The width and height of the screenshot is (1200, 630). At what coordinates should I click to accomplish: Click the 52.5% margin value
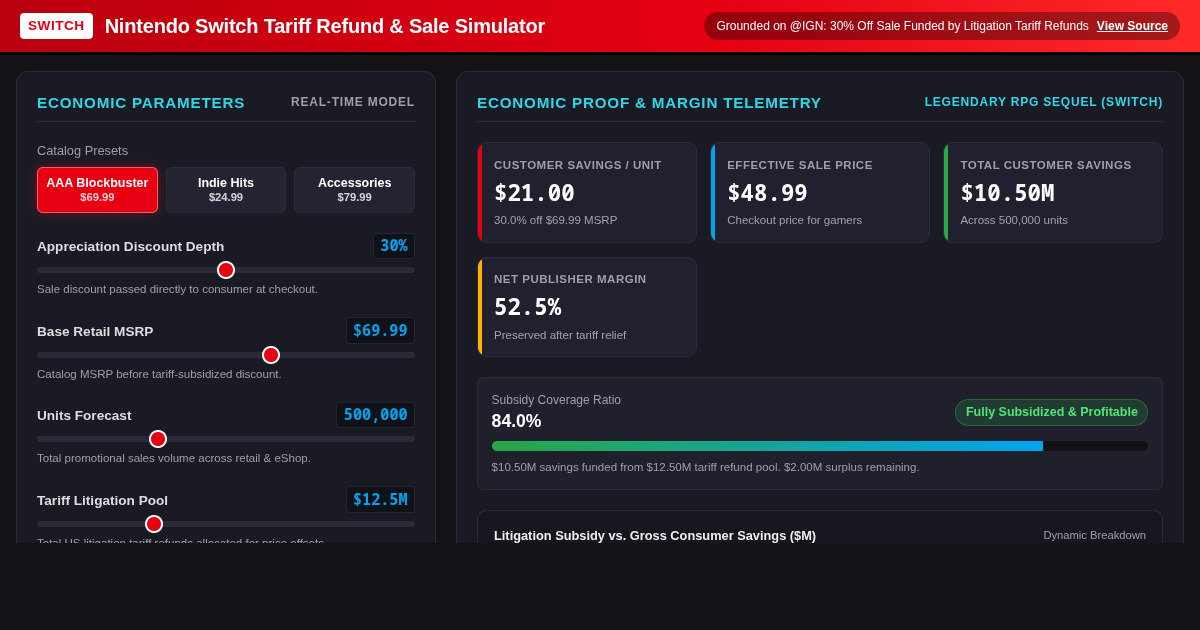528,307
